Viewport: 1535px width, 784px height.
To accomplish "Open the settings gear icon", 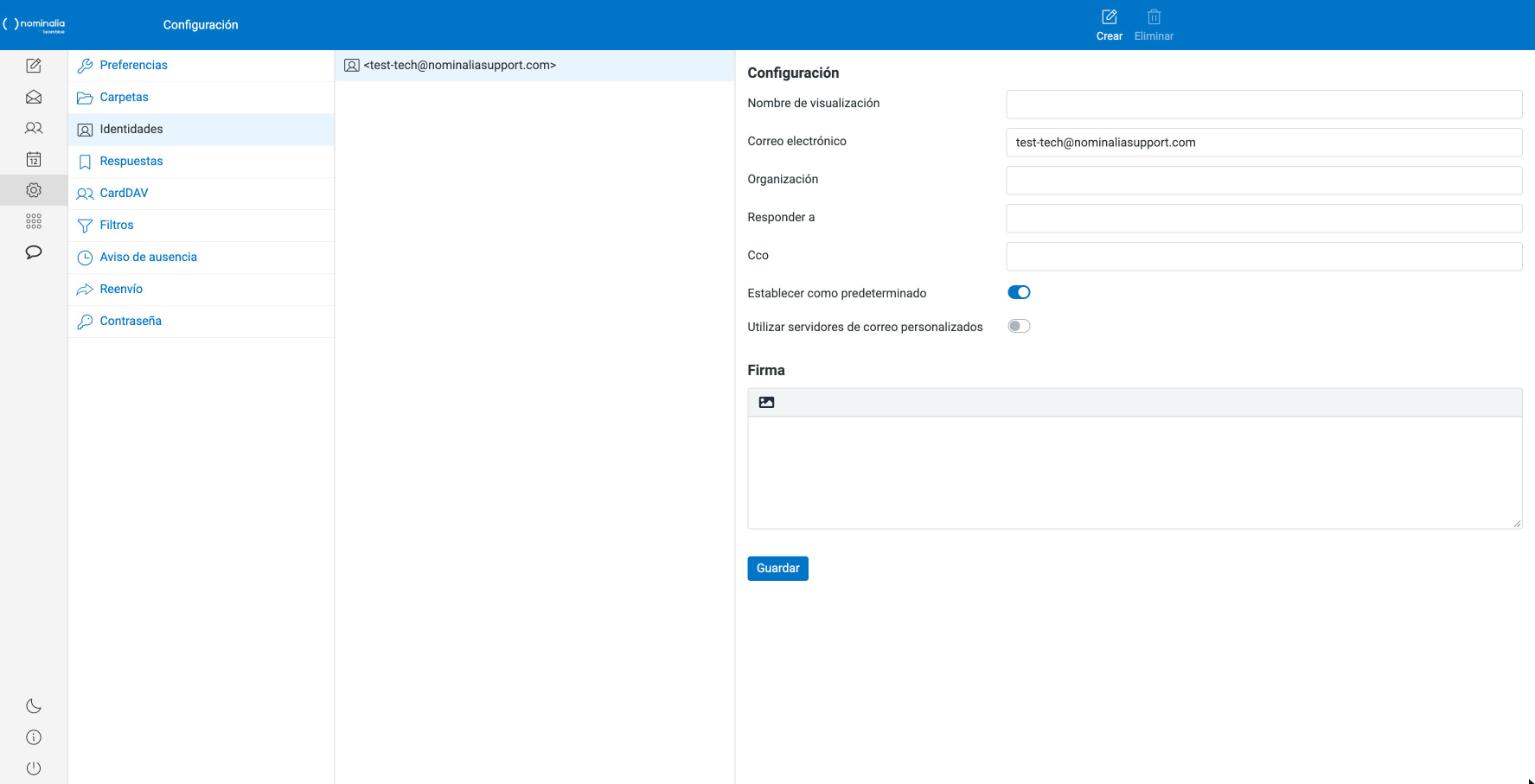I will click(33, 190).
